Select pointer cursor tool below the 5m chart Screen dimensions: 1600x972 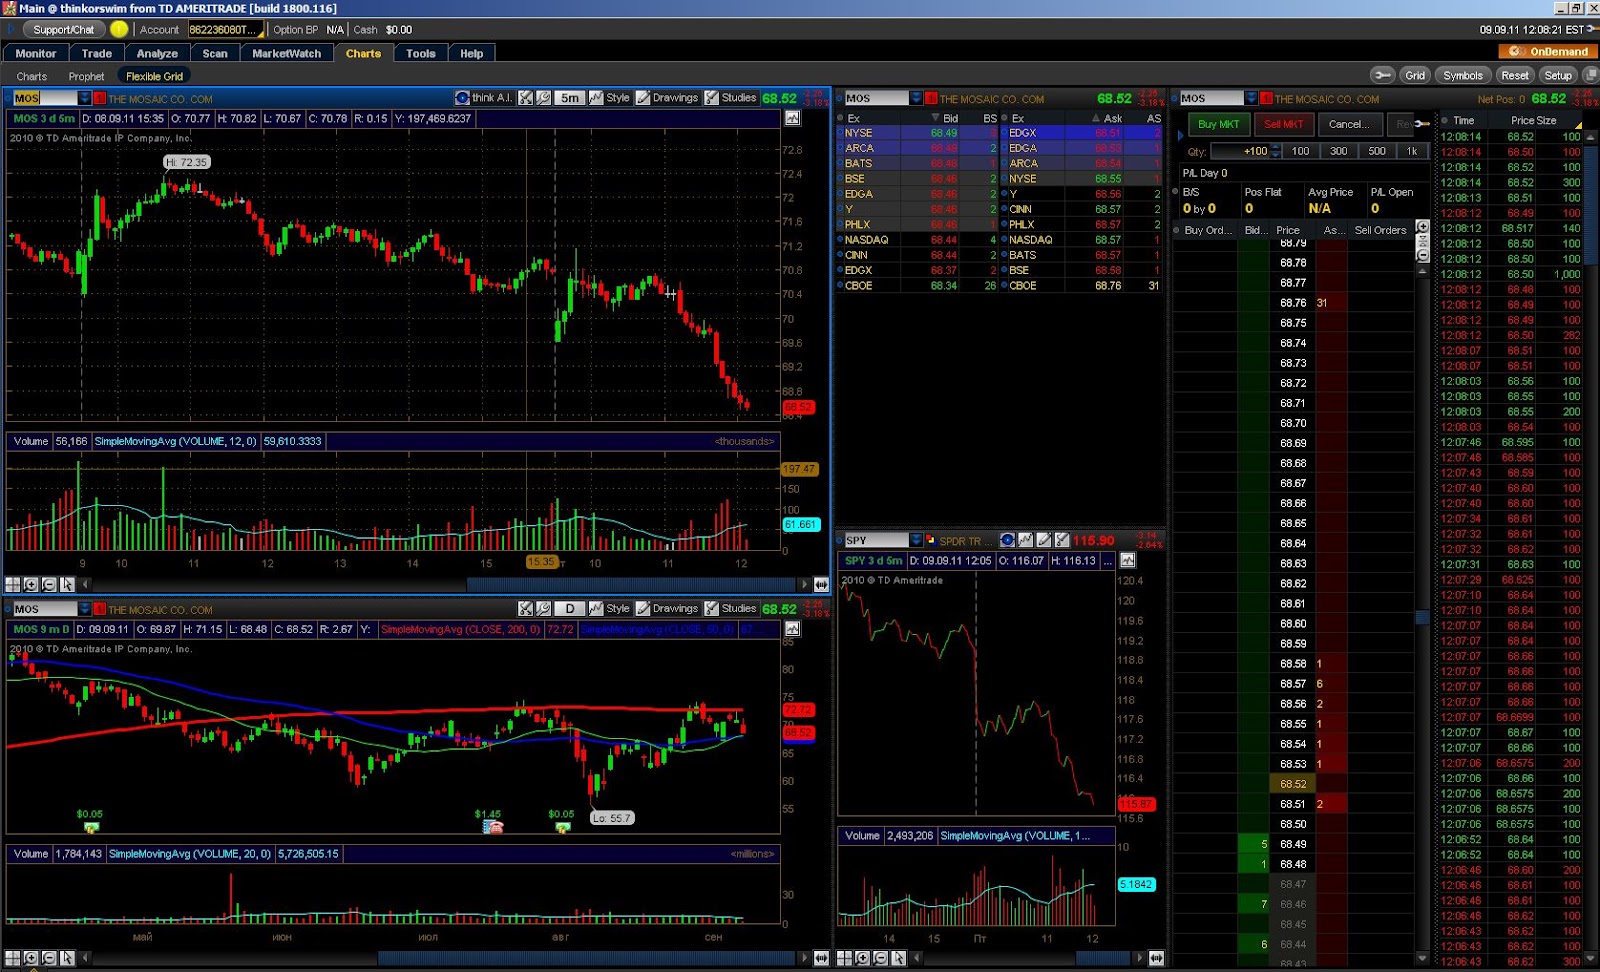67,584
